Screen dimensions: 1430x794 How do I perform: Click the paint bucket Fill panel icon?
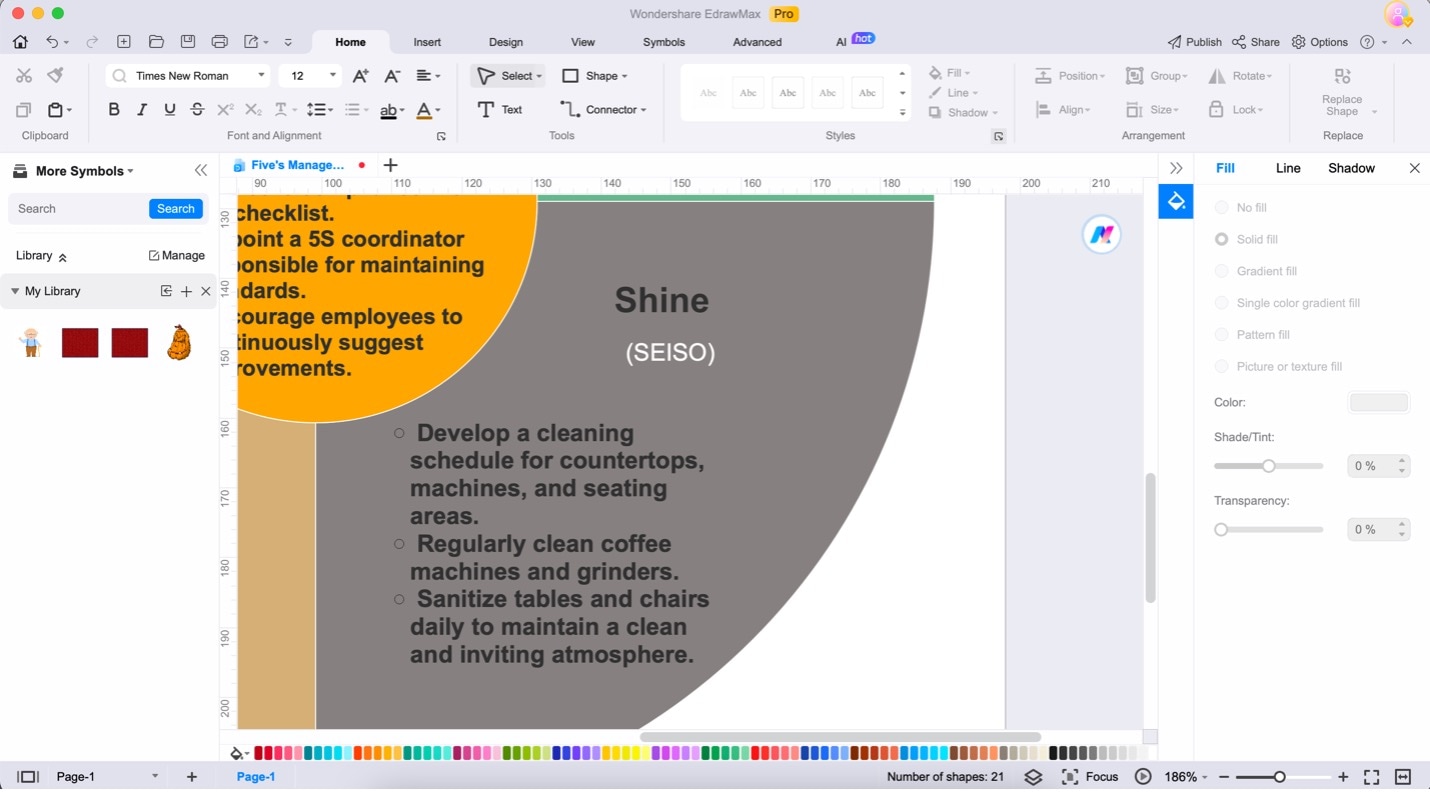click(x=1176, y=202)
